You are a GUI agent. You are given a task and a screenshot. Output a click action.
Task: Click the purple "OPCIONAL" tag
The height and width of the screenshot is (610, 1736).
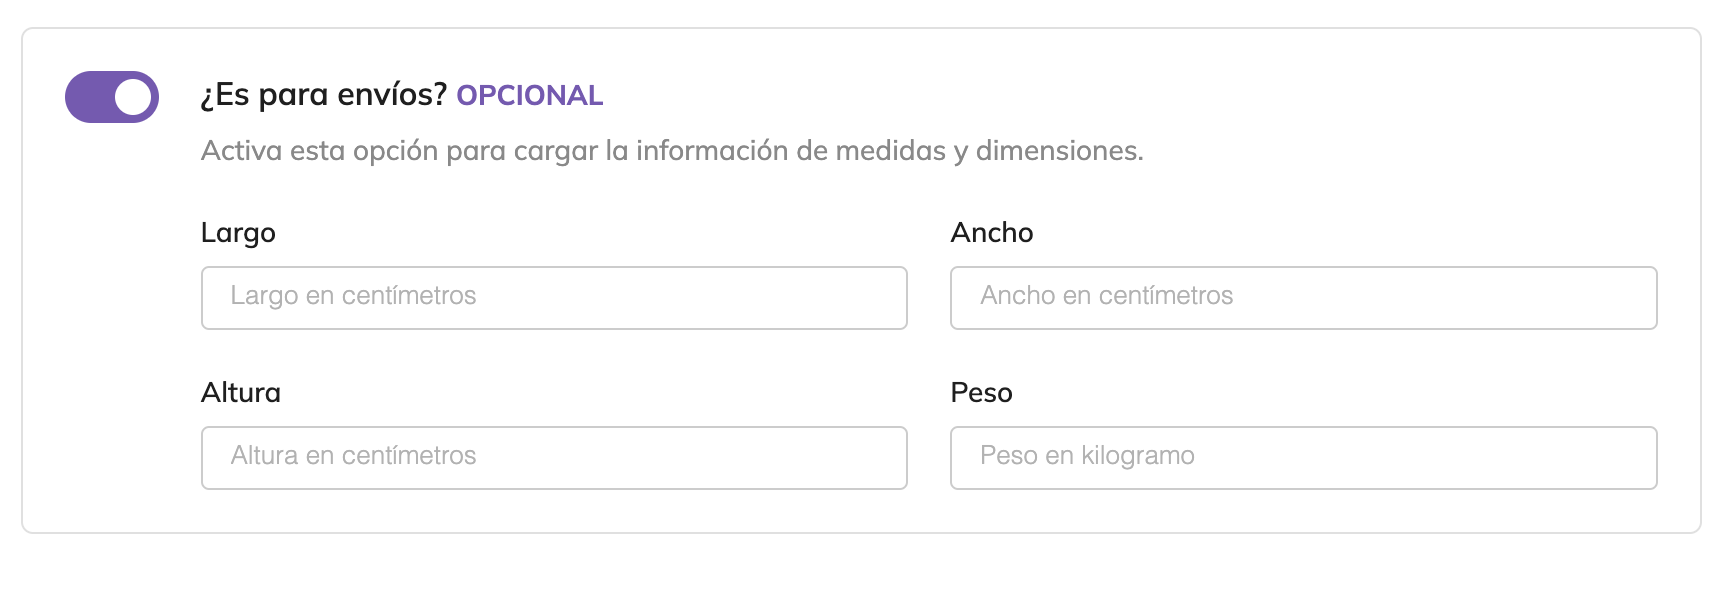coord(529,96)
